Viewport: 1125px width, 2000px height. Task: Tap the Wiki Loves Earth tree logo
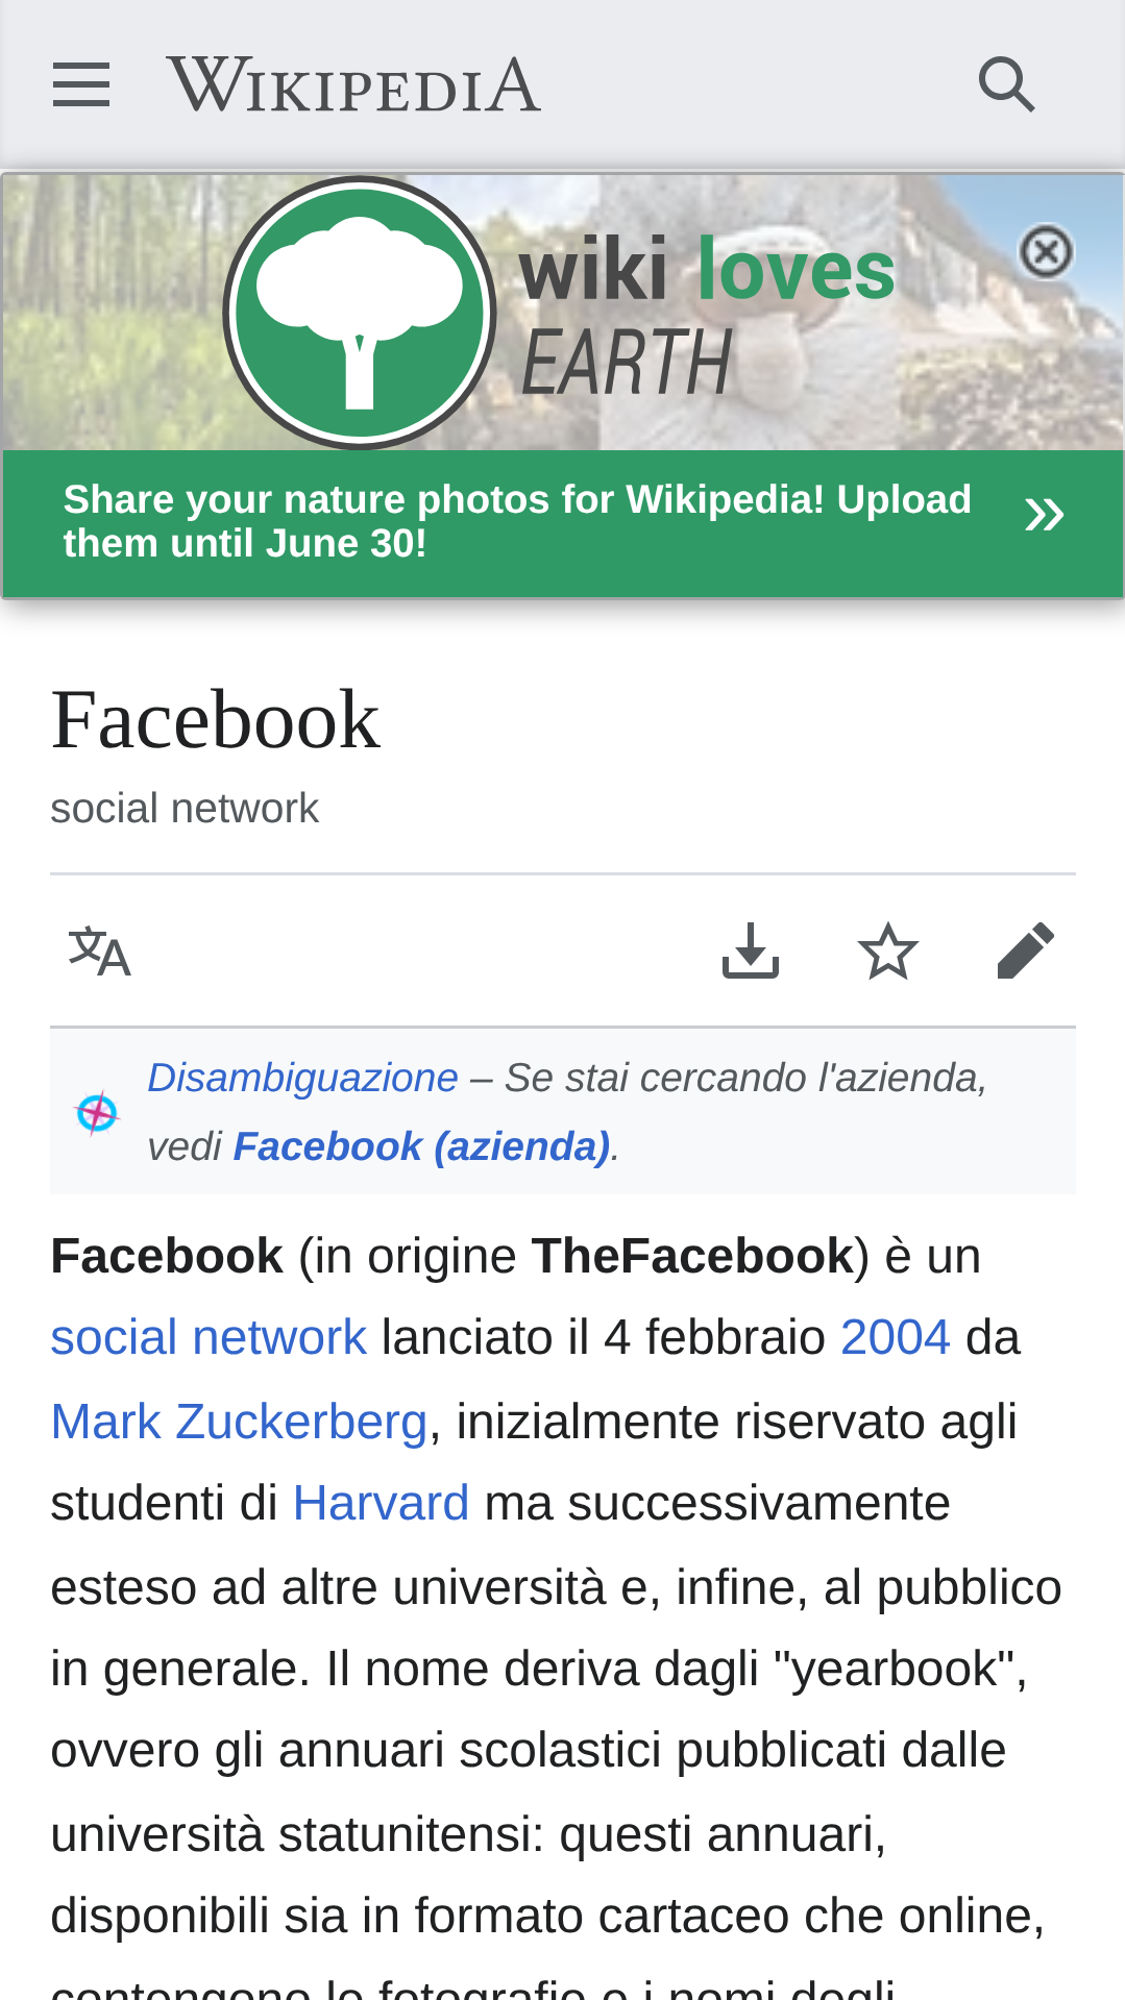click(359, 312)
